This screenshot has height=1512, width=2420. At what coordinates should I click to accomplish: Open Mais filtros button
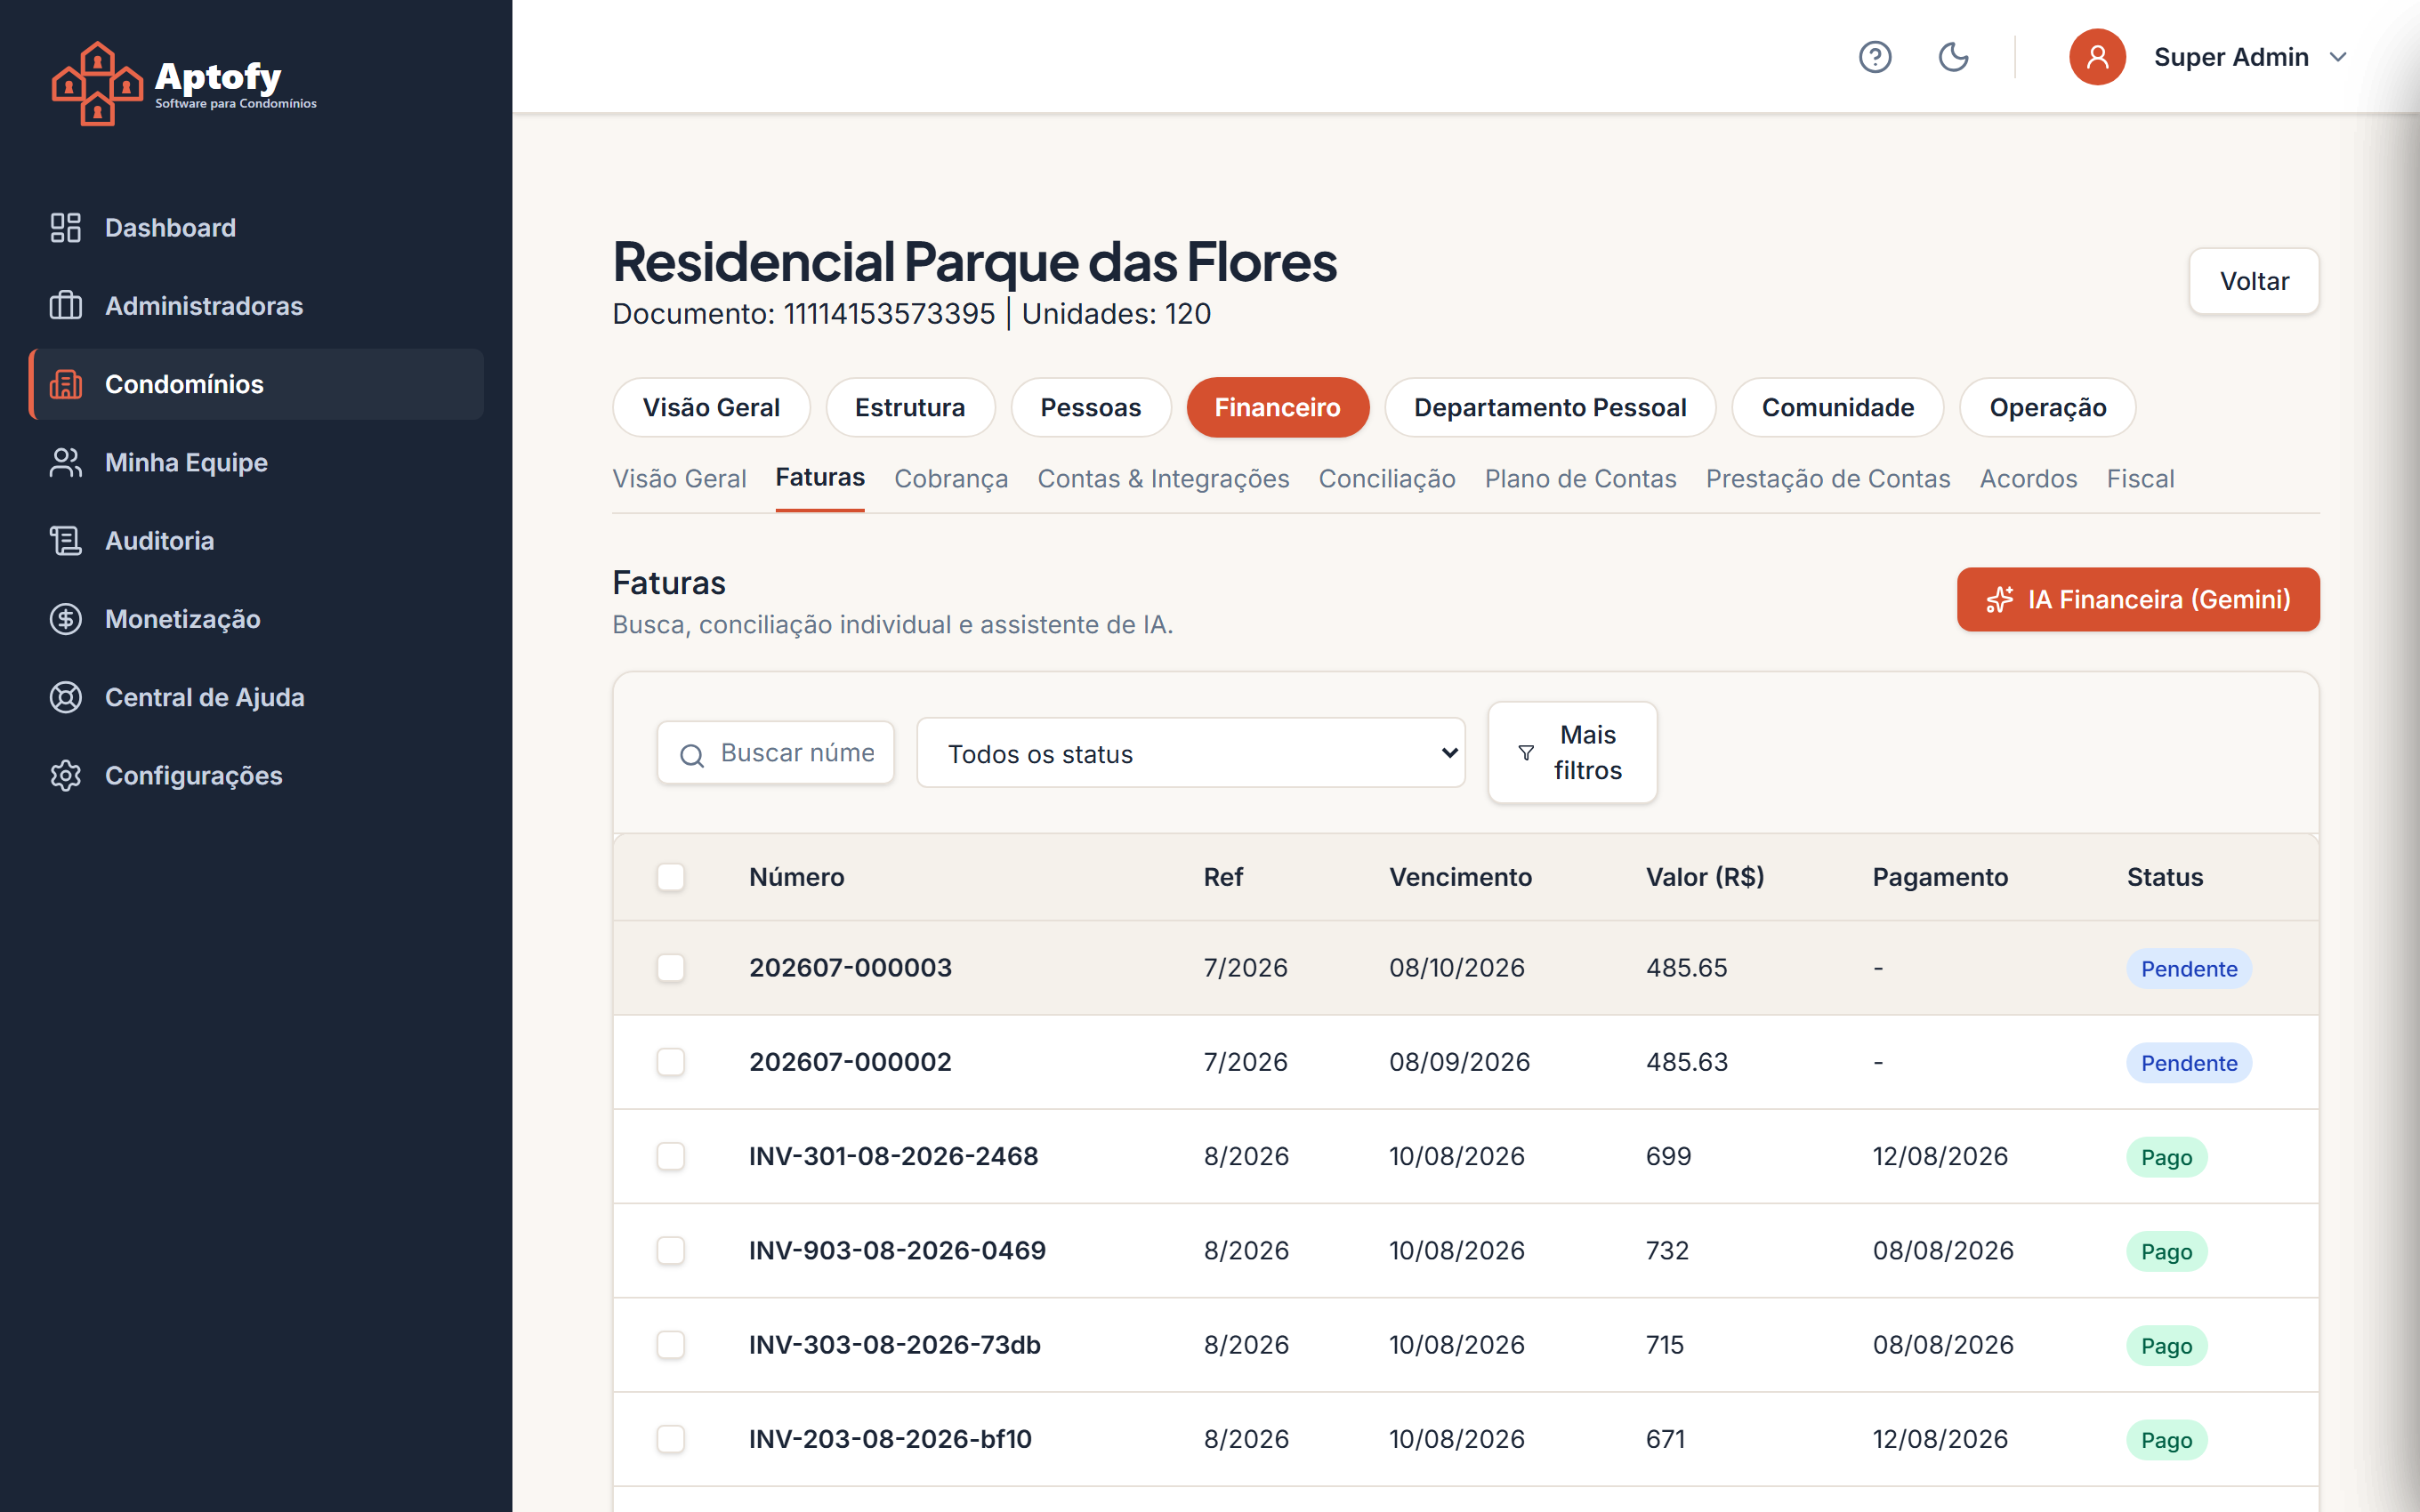(x=1572, y=752)
